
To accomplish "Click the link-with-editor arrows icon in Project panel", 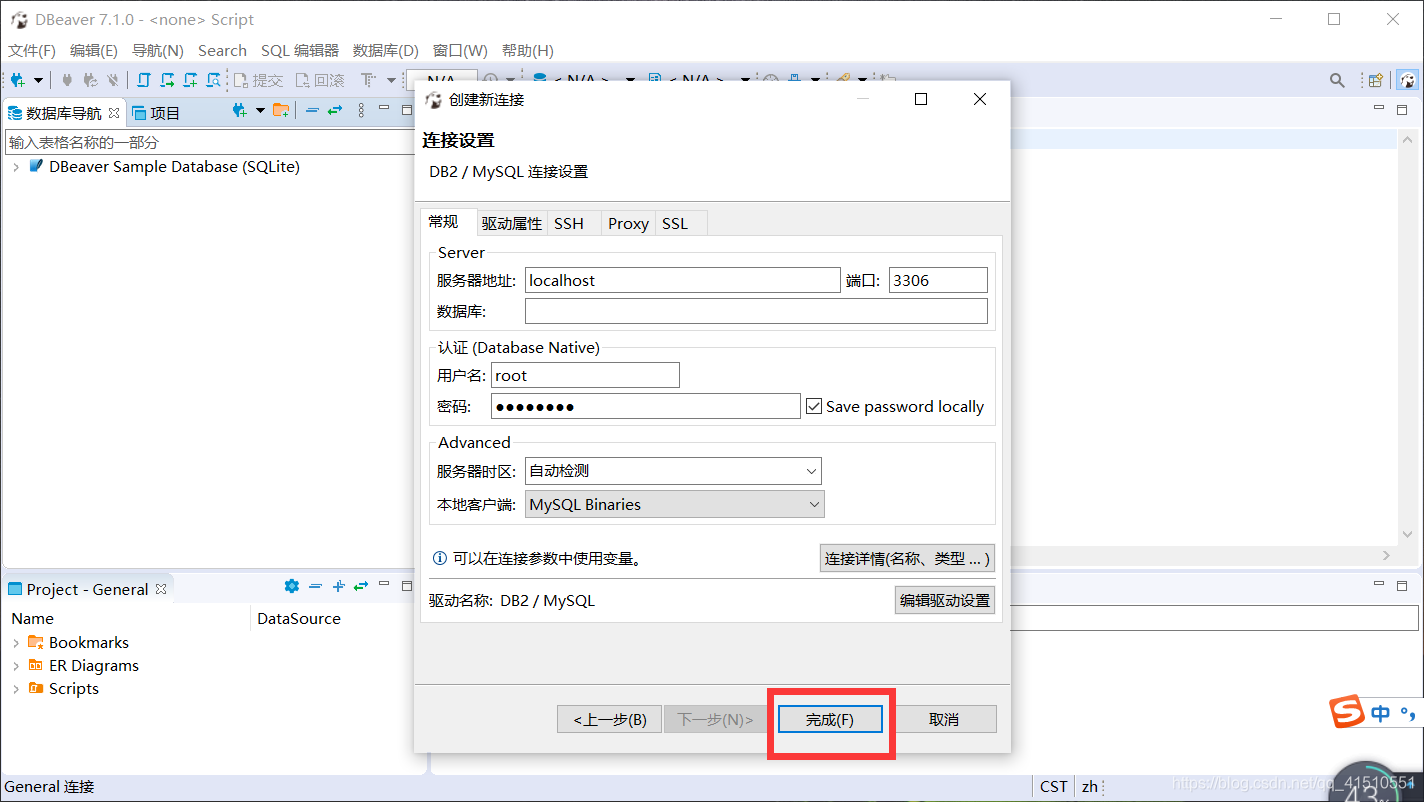I will pyautogui.click(x=360, y=586).
